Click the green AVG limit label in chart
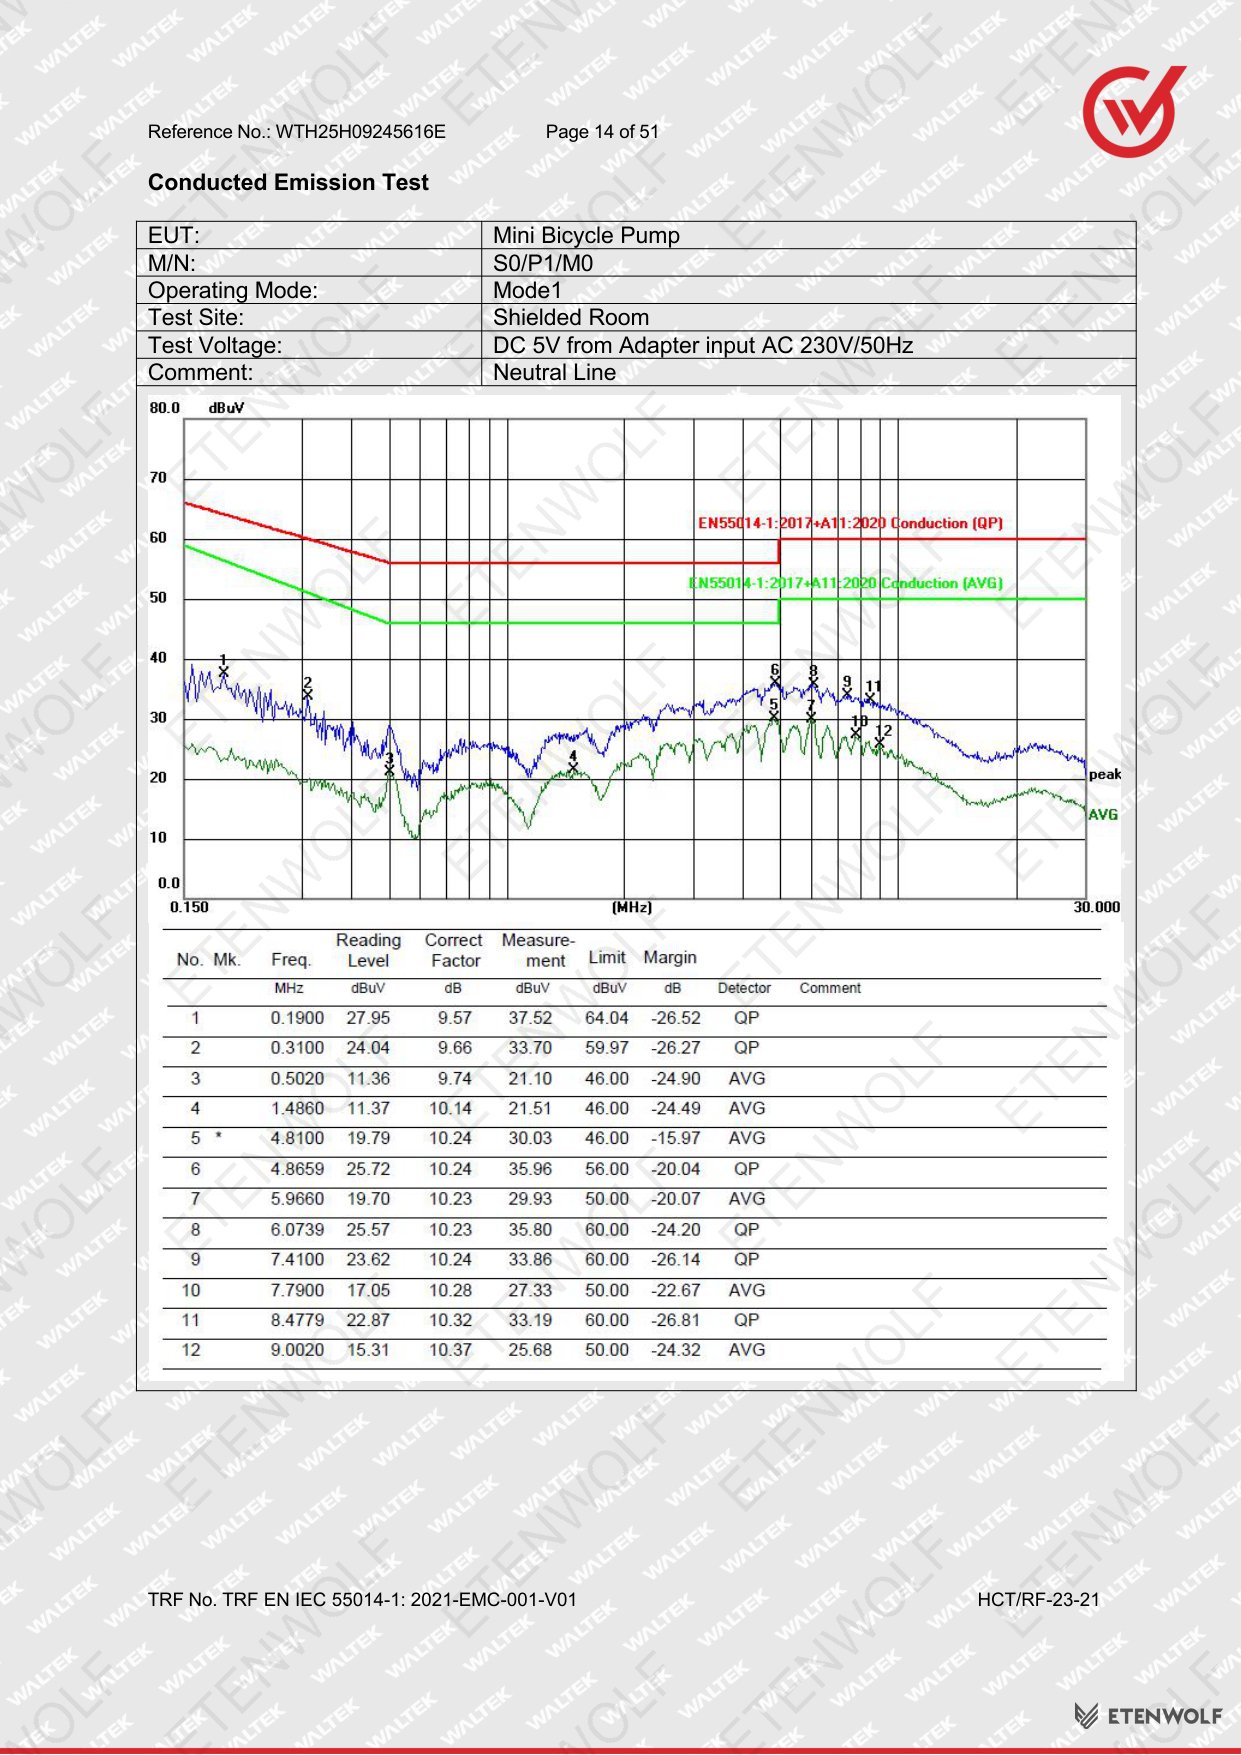This screenshot has height=1755, width=1241. coord(846,583)
